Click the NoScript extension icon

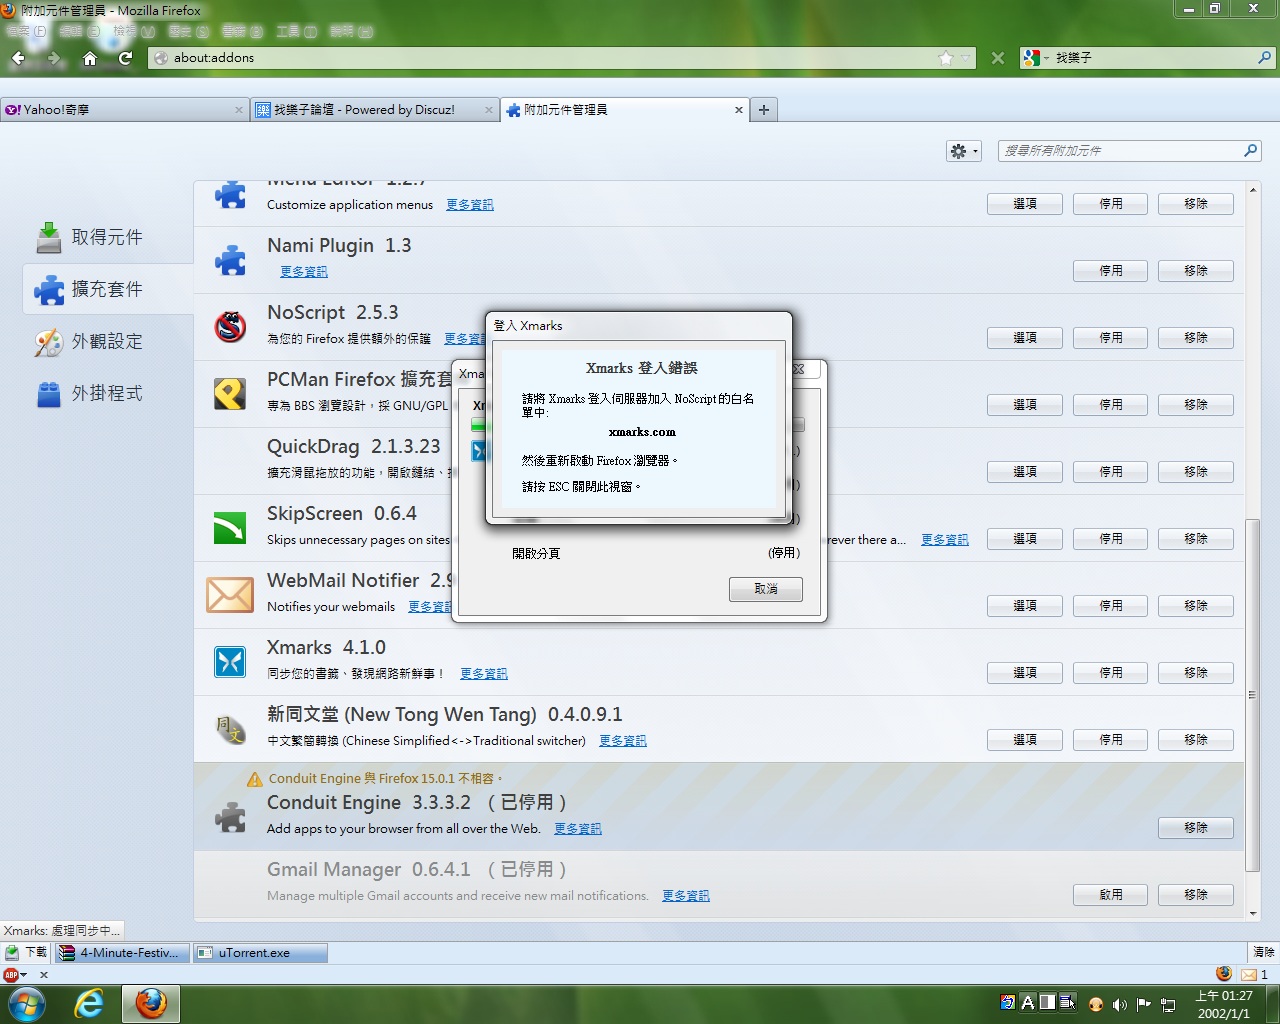click(x=230, y=327)
